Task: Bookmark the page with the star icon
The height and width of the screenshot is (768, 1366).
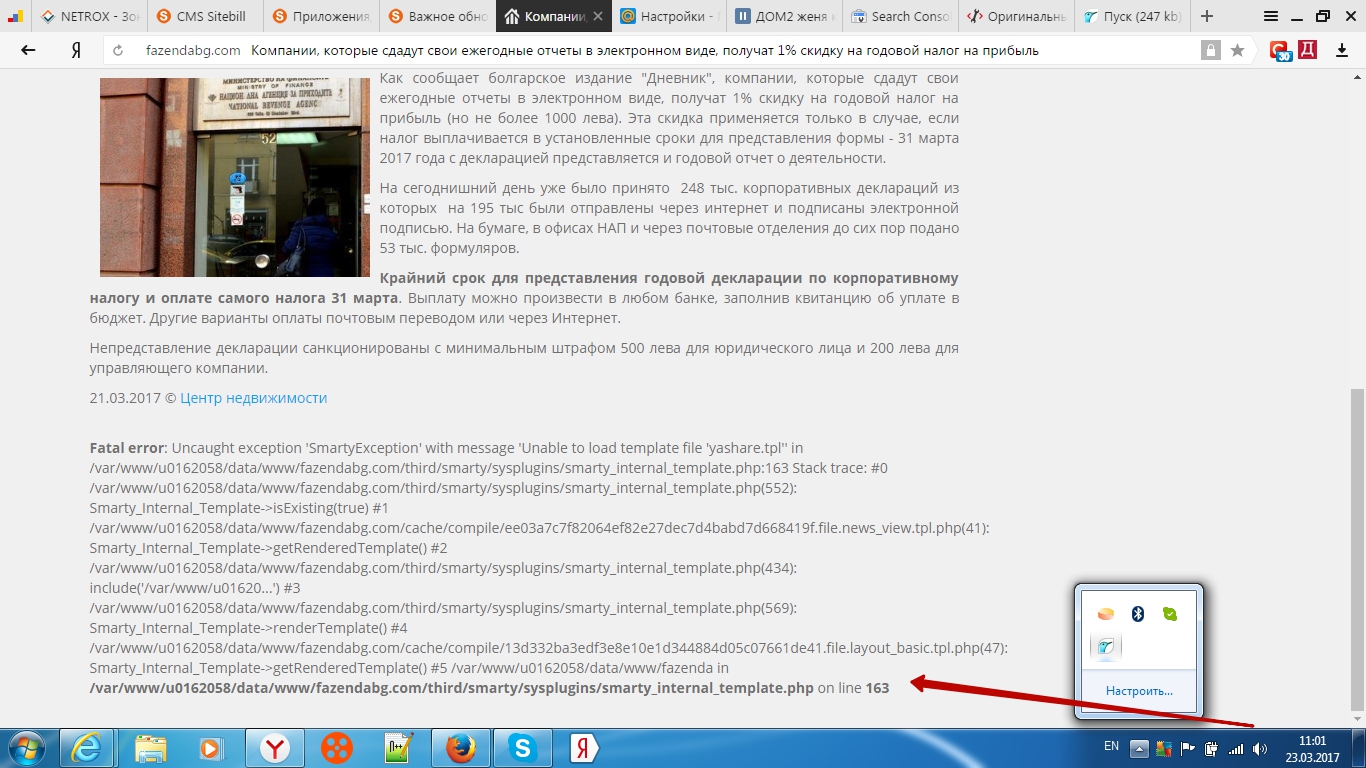Action: tap(1237, 51)
